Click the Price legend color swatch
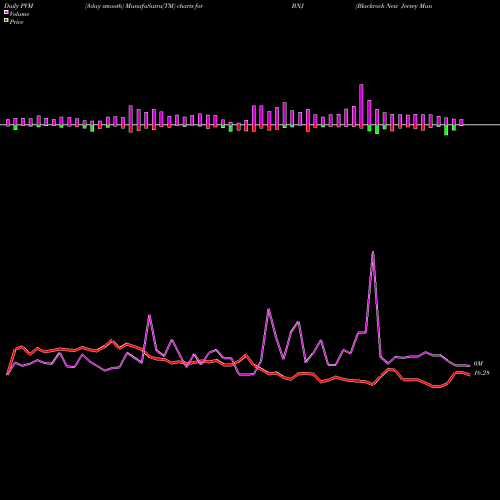Screen dimensions: 500x500 [6, 21]
